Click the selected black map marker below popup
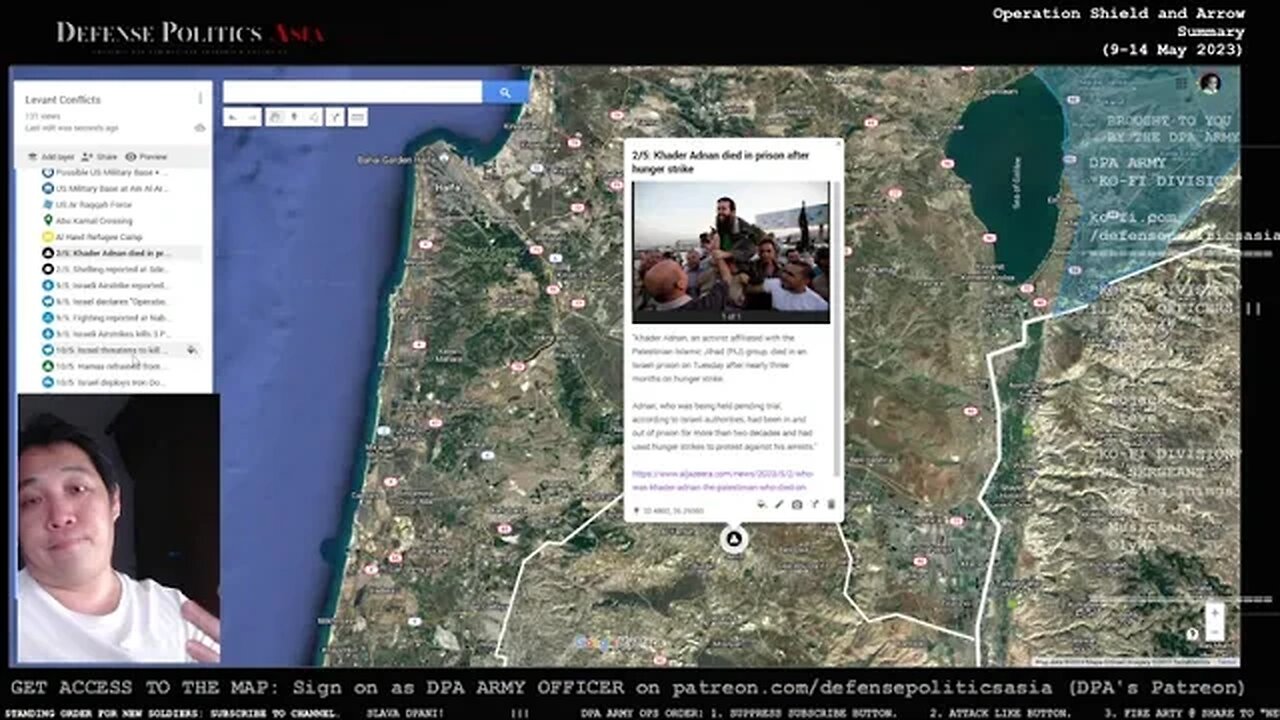The height and width of the screenshot is (720, 1280). [733, 540]
